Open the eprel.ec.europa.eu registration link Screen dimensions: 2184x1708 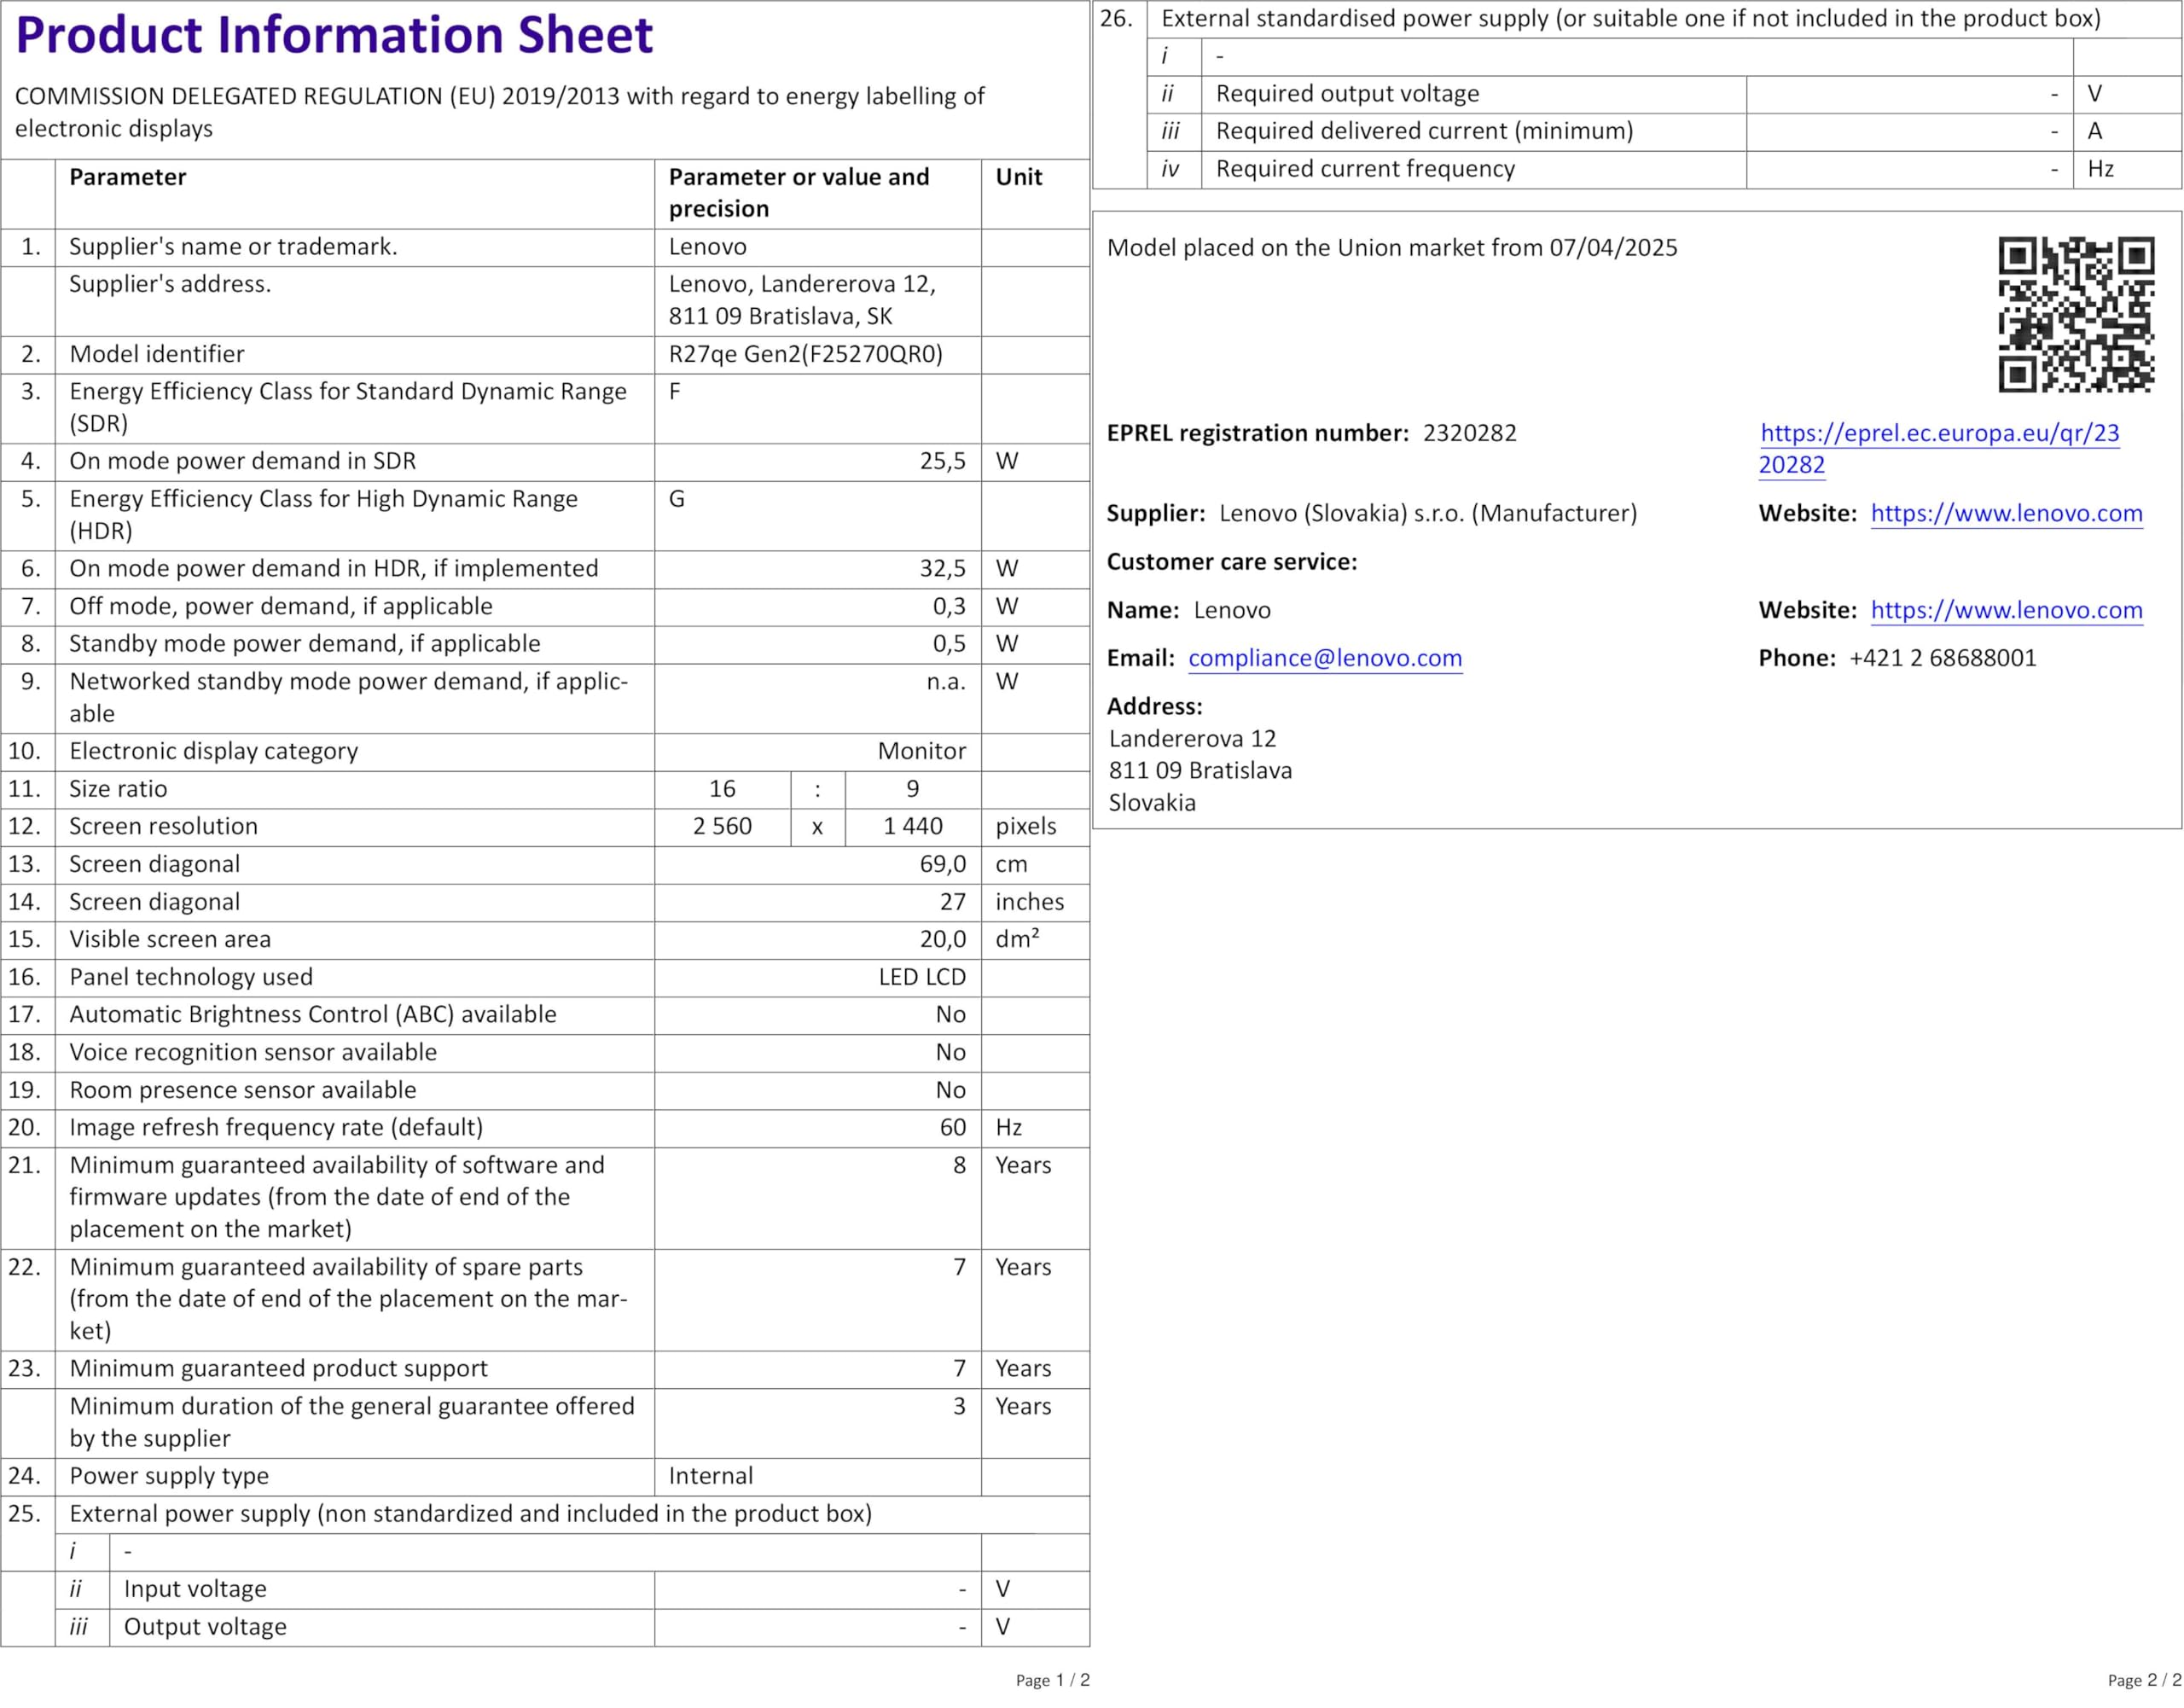click(x=1939, y=433)
